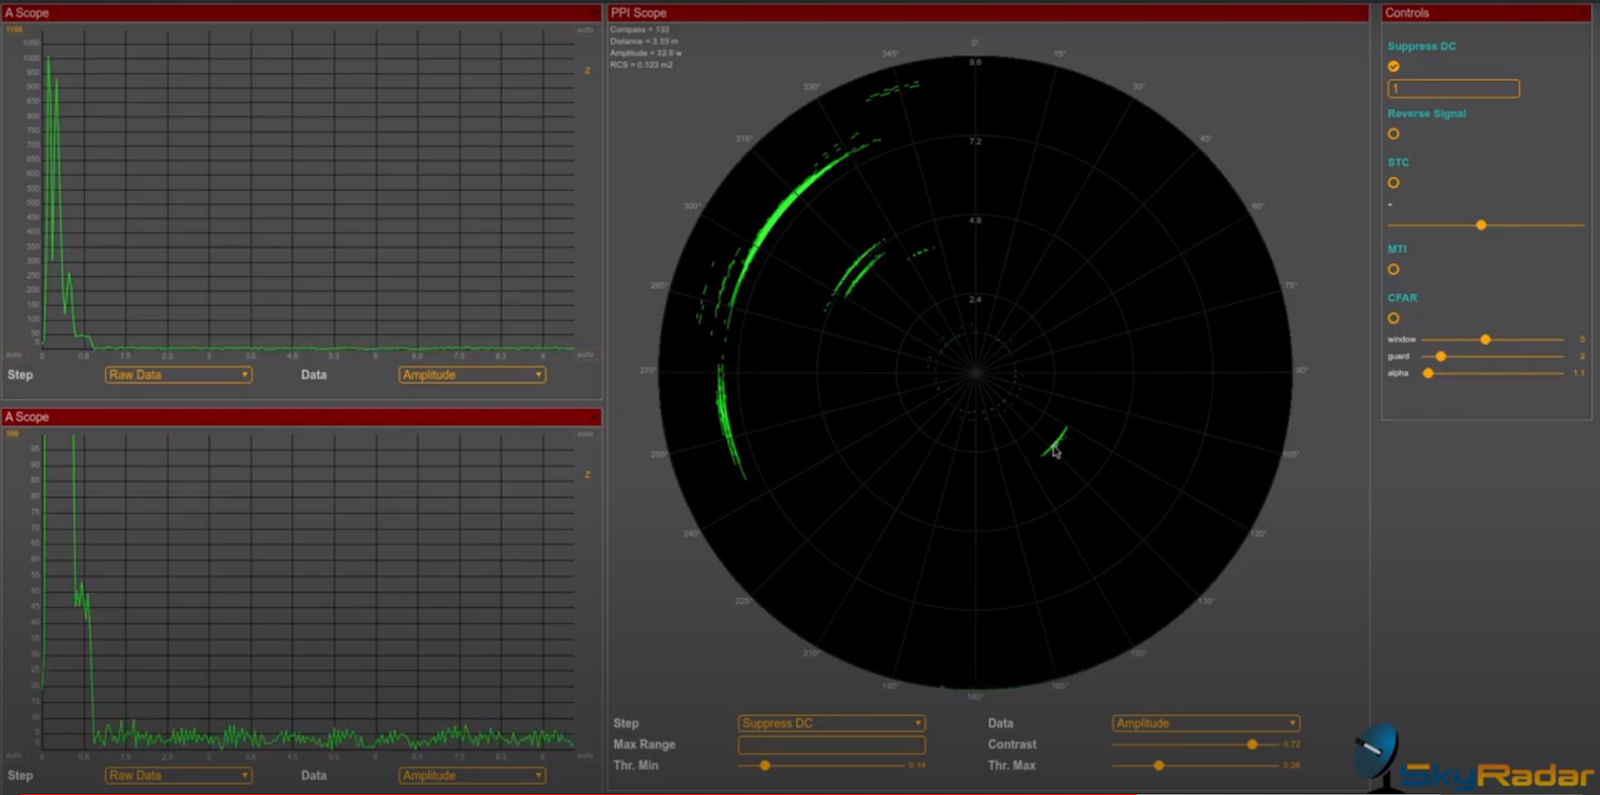Screen dimensions: 1600x795
Task: Click the bottom A Scope panel title bar
Action: [302, 417]
